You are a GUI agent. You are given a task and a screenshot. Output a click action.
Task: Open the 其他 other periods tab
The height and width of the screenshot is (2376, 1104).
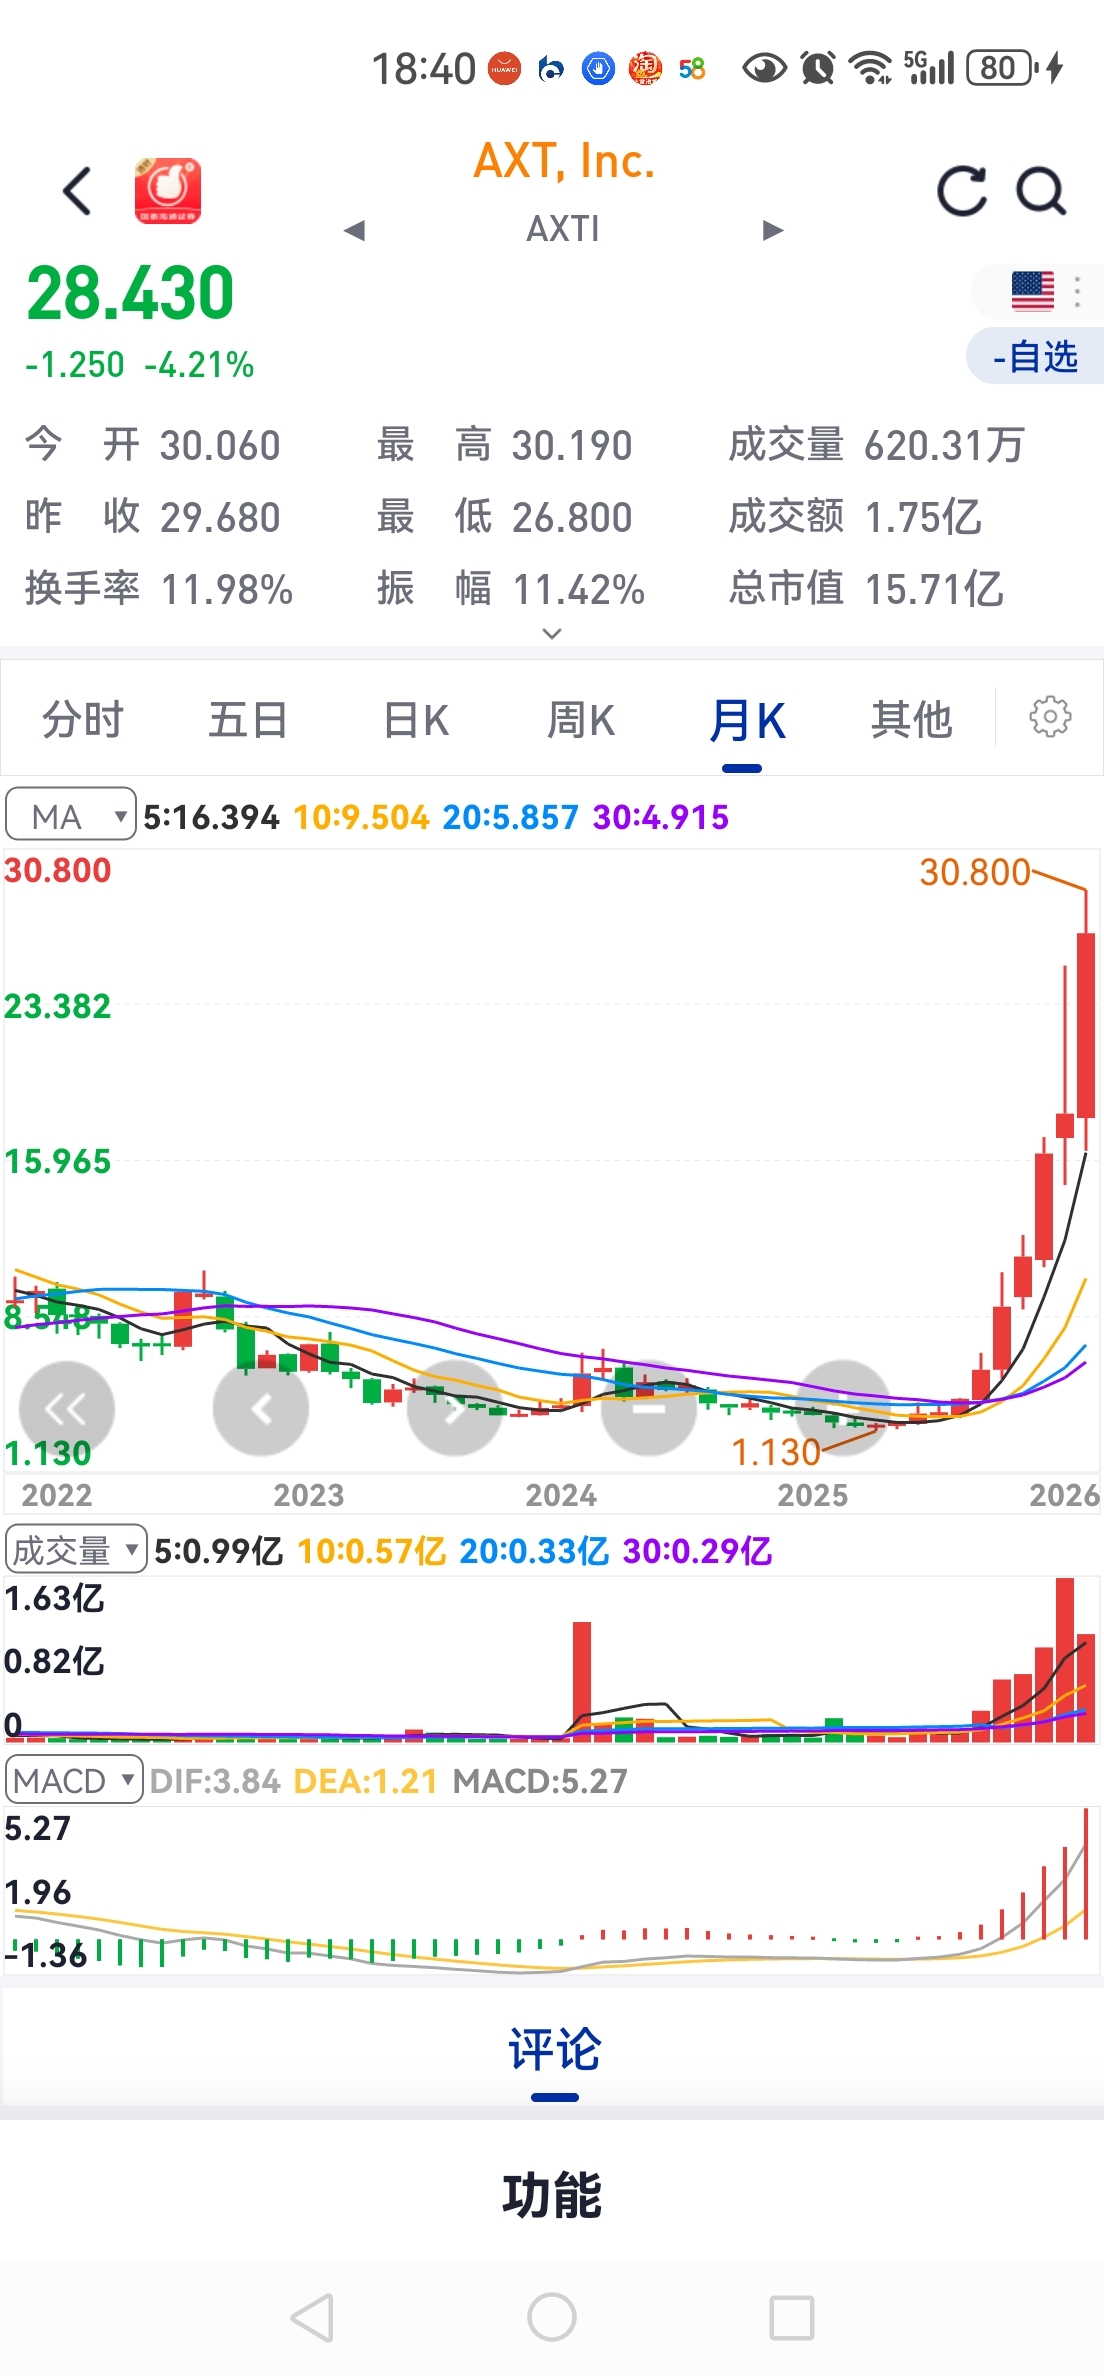click(x=911, y=720)
